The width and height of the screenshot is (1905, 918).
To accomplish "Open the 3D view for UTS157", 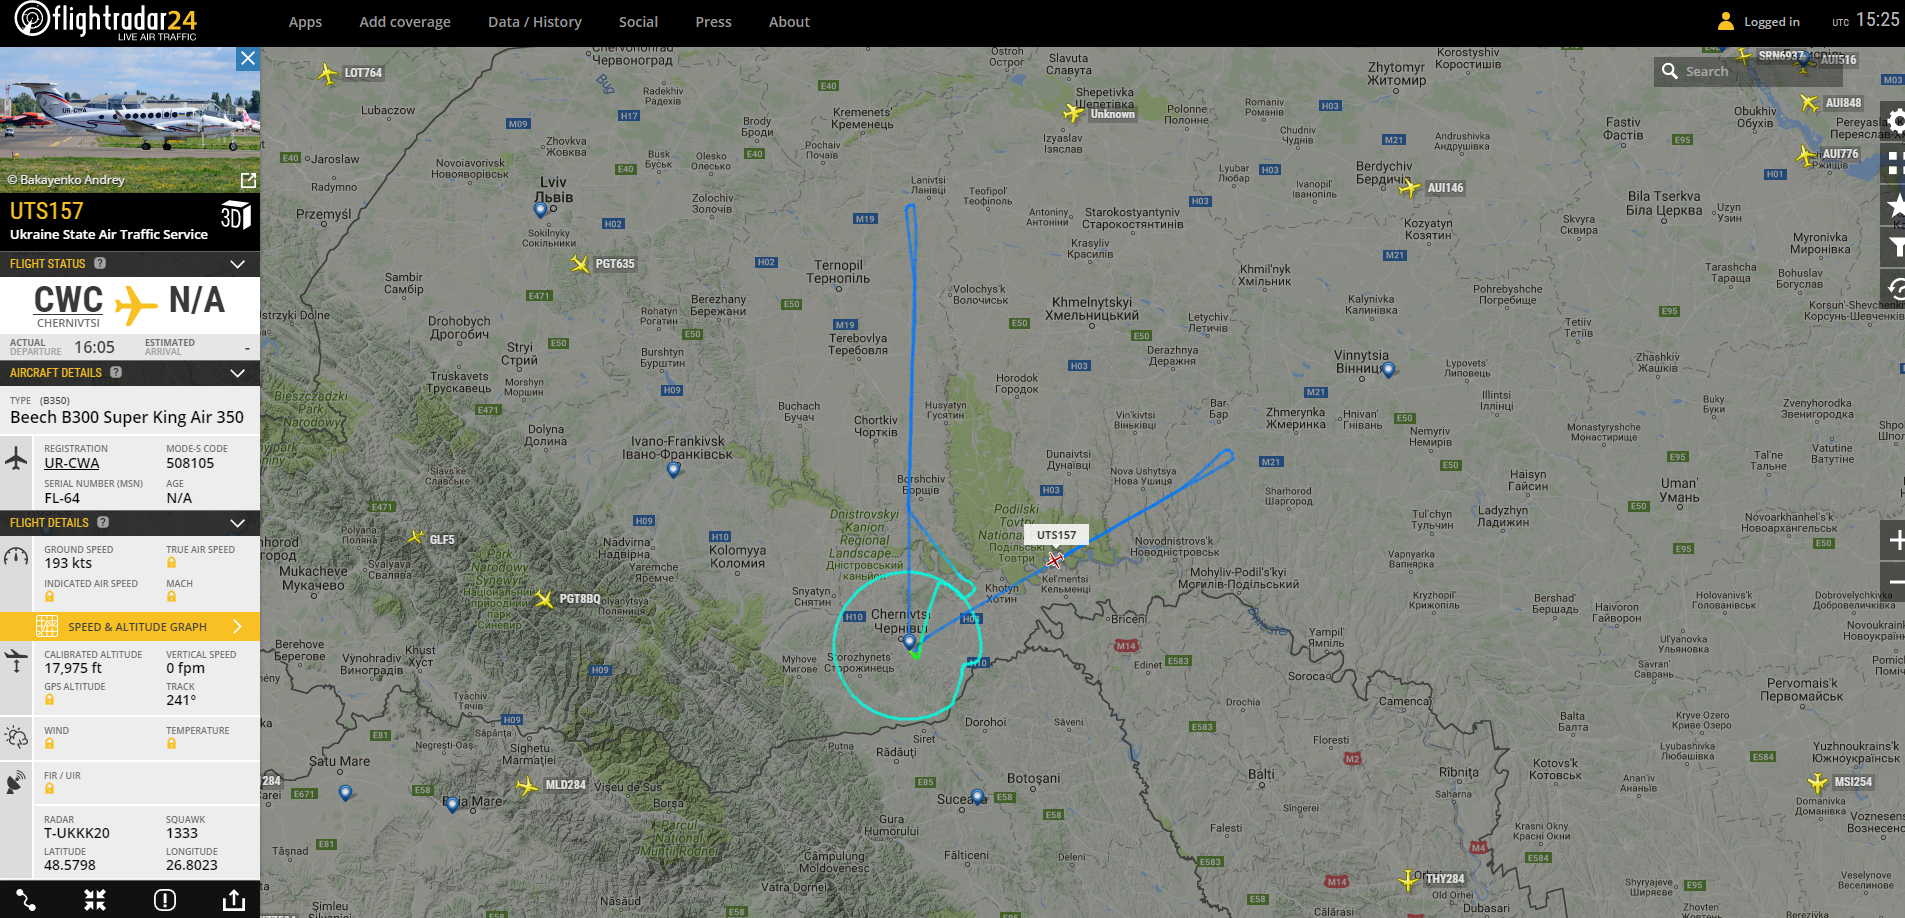I will 236,215.
